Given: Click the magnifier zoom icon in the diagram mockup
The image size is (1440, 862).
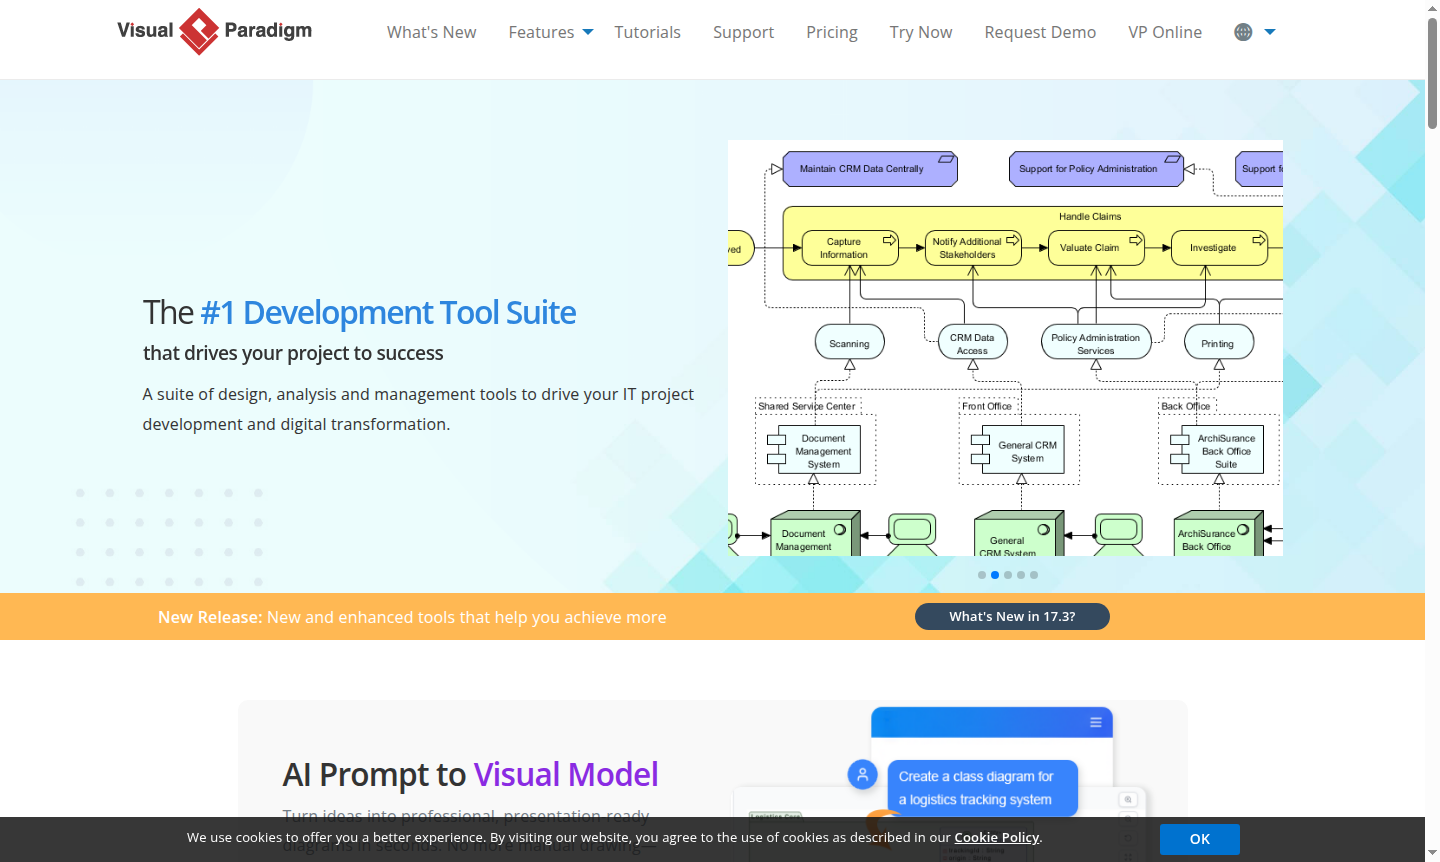Looking at the screenshot, I should click(x=1127, y=799).
